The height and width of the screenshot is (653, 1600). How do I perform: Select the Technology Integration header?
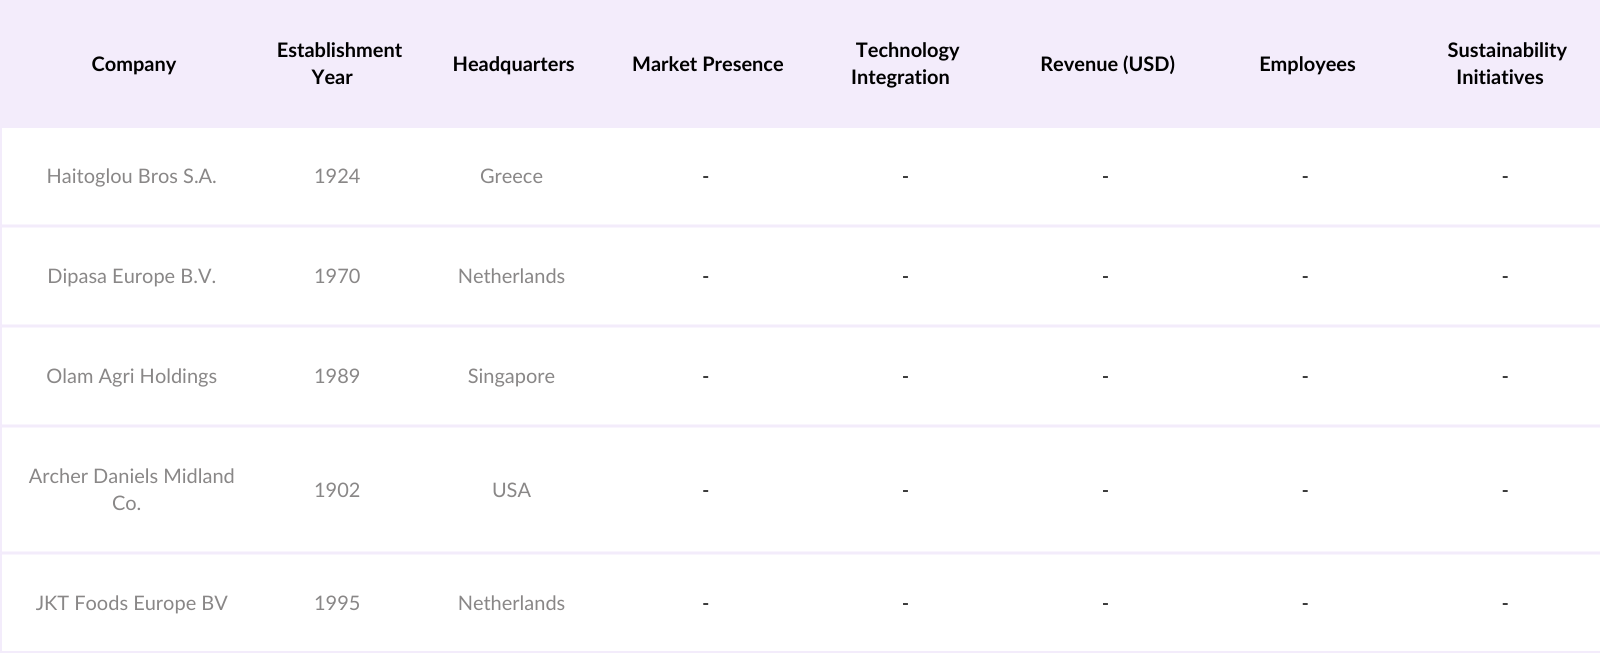pyautogui.click(x=906, y=63)
